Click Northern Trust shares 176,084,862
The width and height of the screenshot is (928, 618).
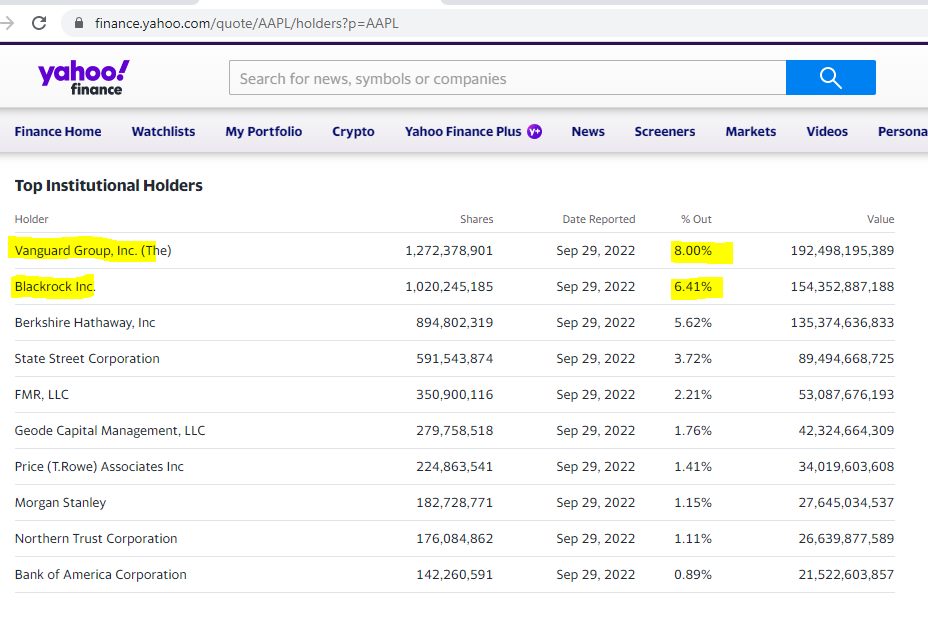tap(455, 539)
